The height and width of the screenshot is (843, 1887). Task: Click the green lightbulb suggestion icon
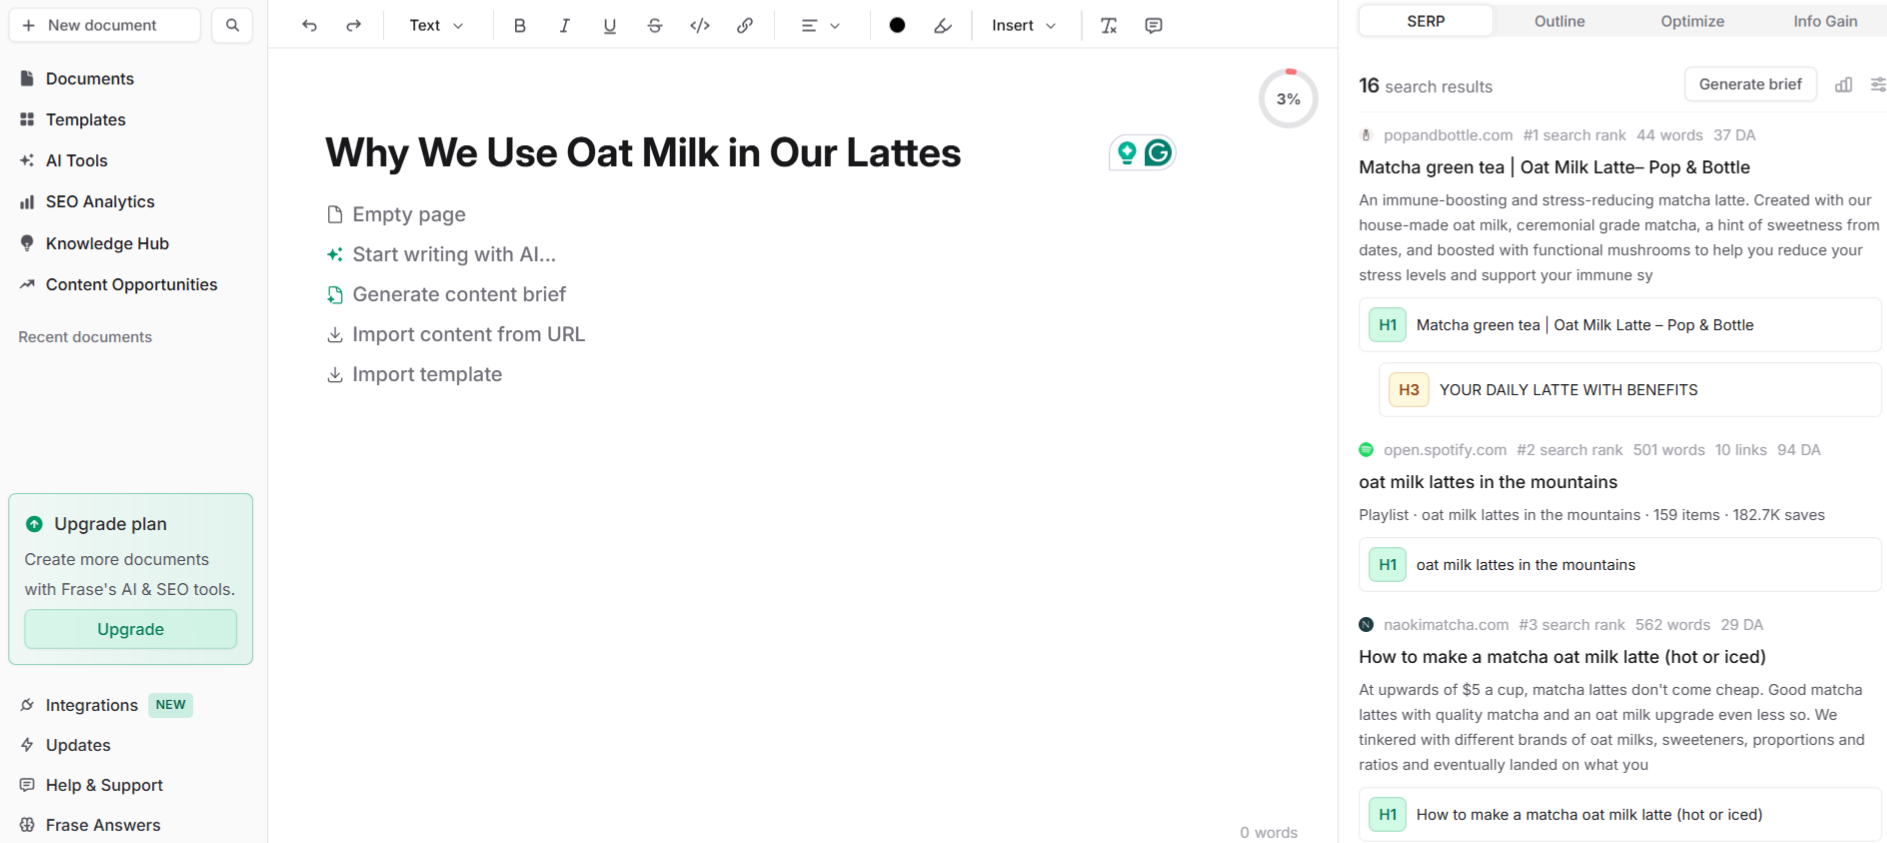click(x=1127, y=153)
